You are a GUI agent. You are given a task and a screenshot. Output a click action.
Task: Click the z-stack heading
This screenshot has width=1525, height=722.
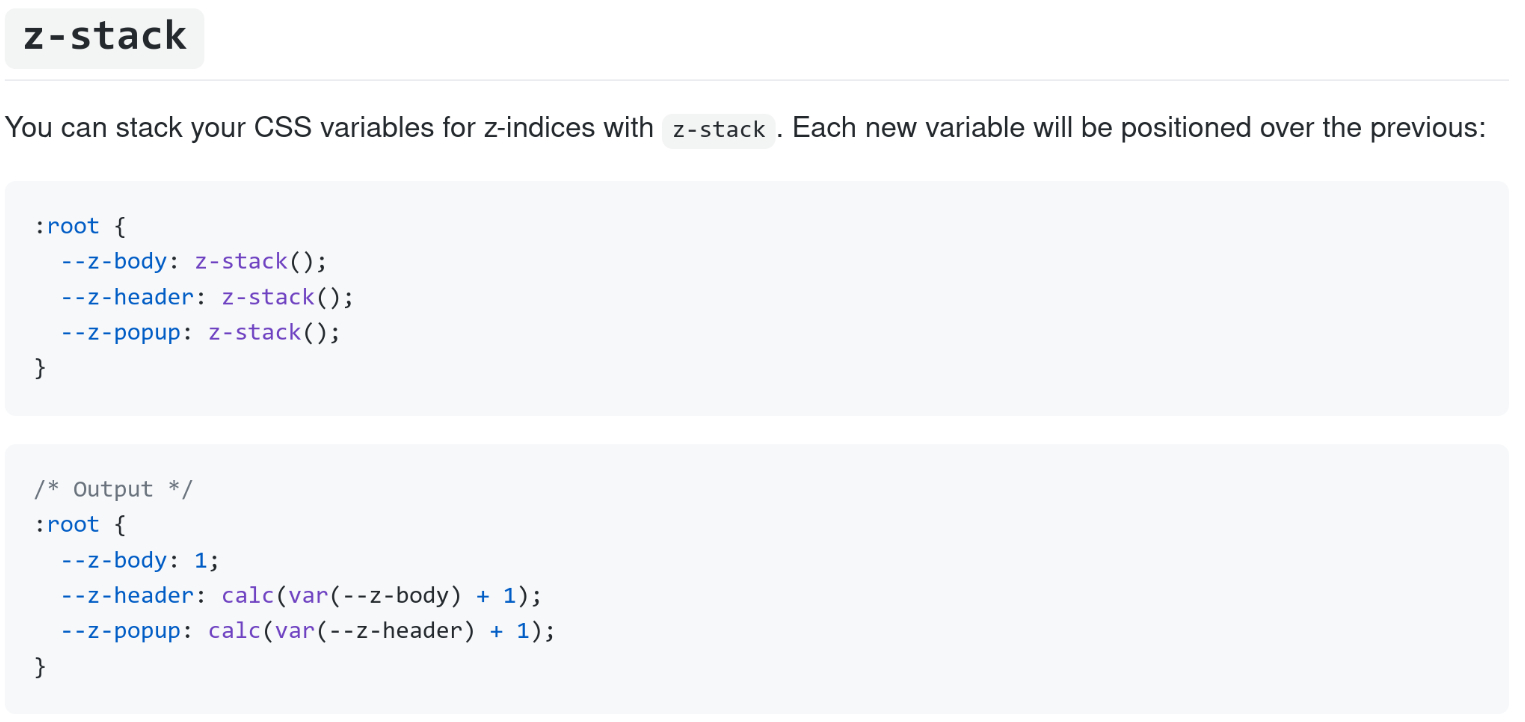click(104, 36)
